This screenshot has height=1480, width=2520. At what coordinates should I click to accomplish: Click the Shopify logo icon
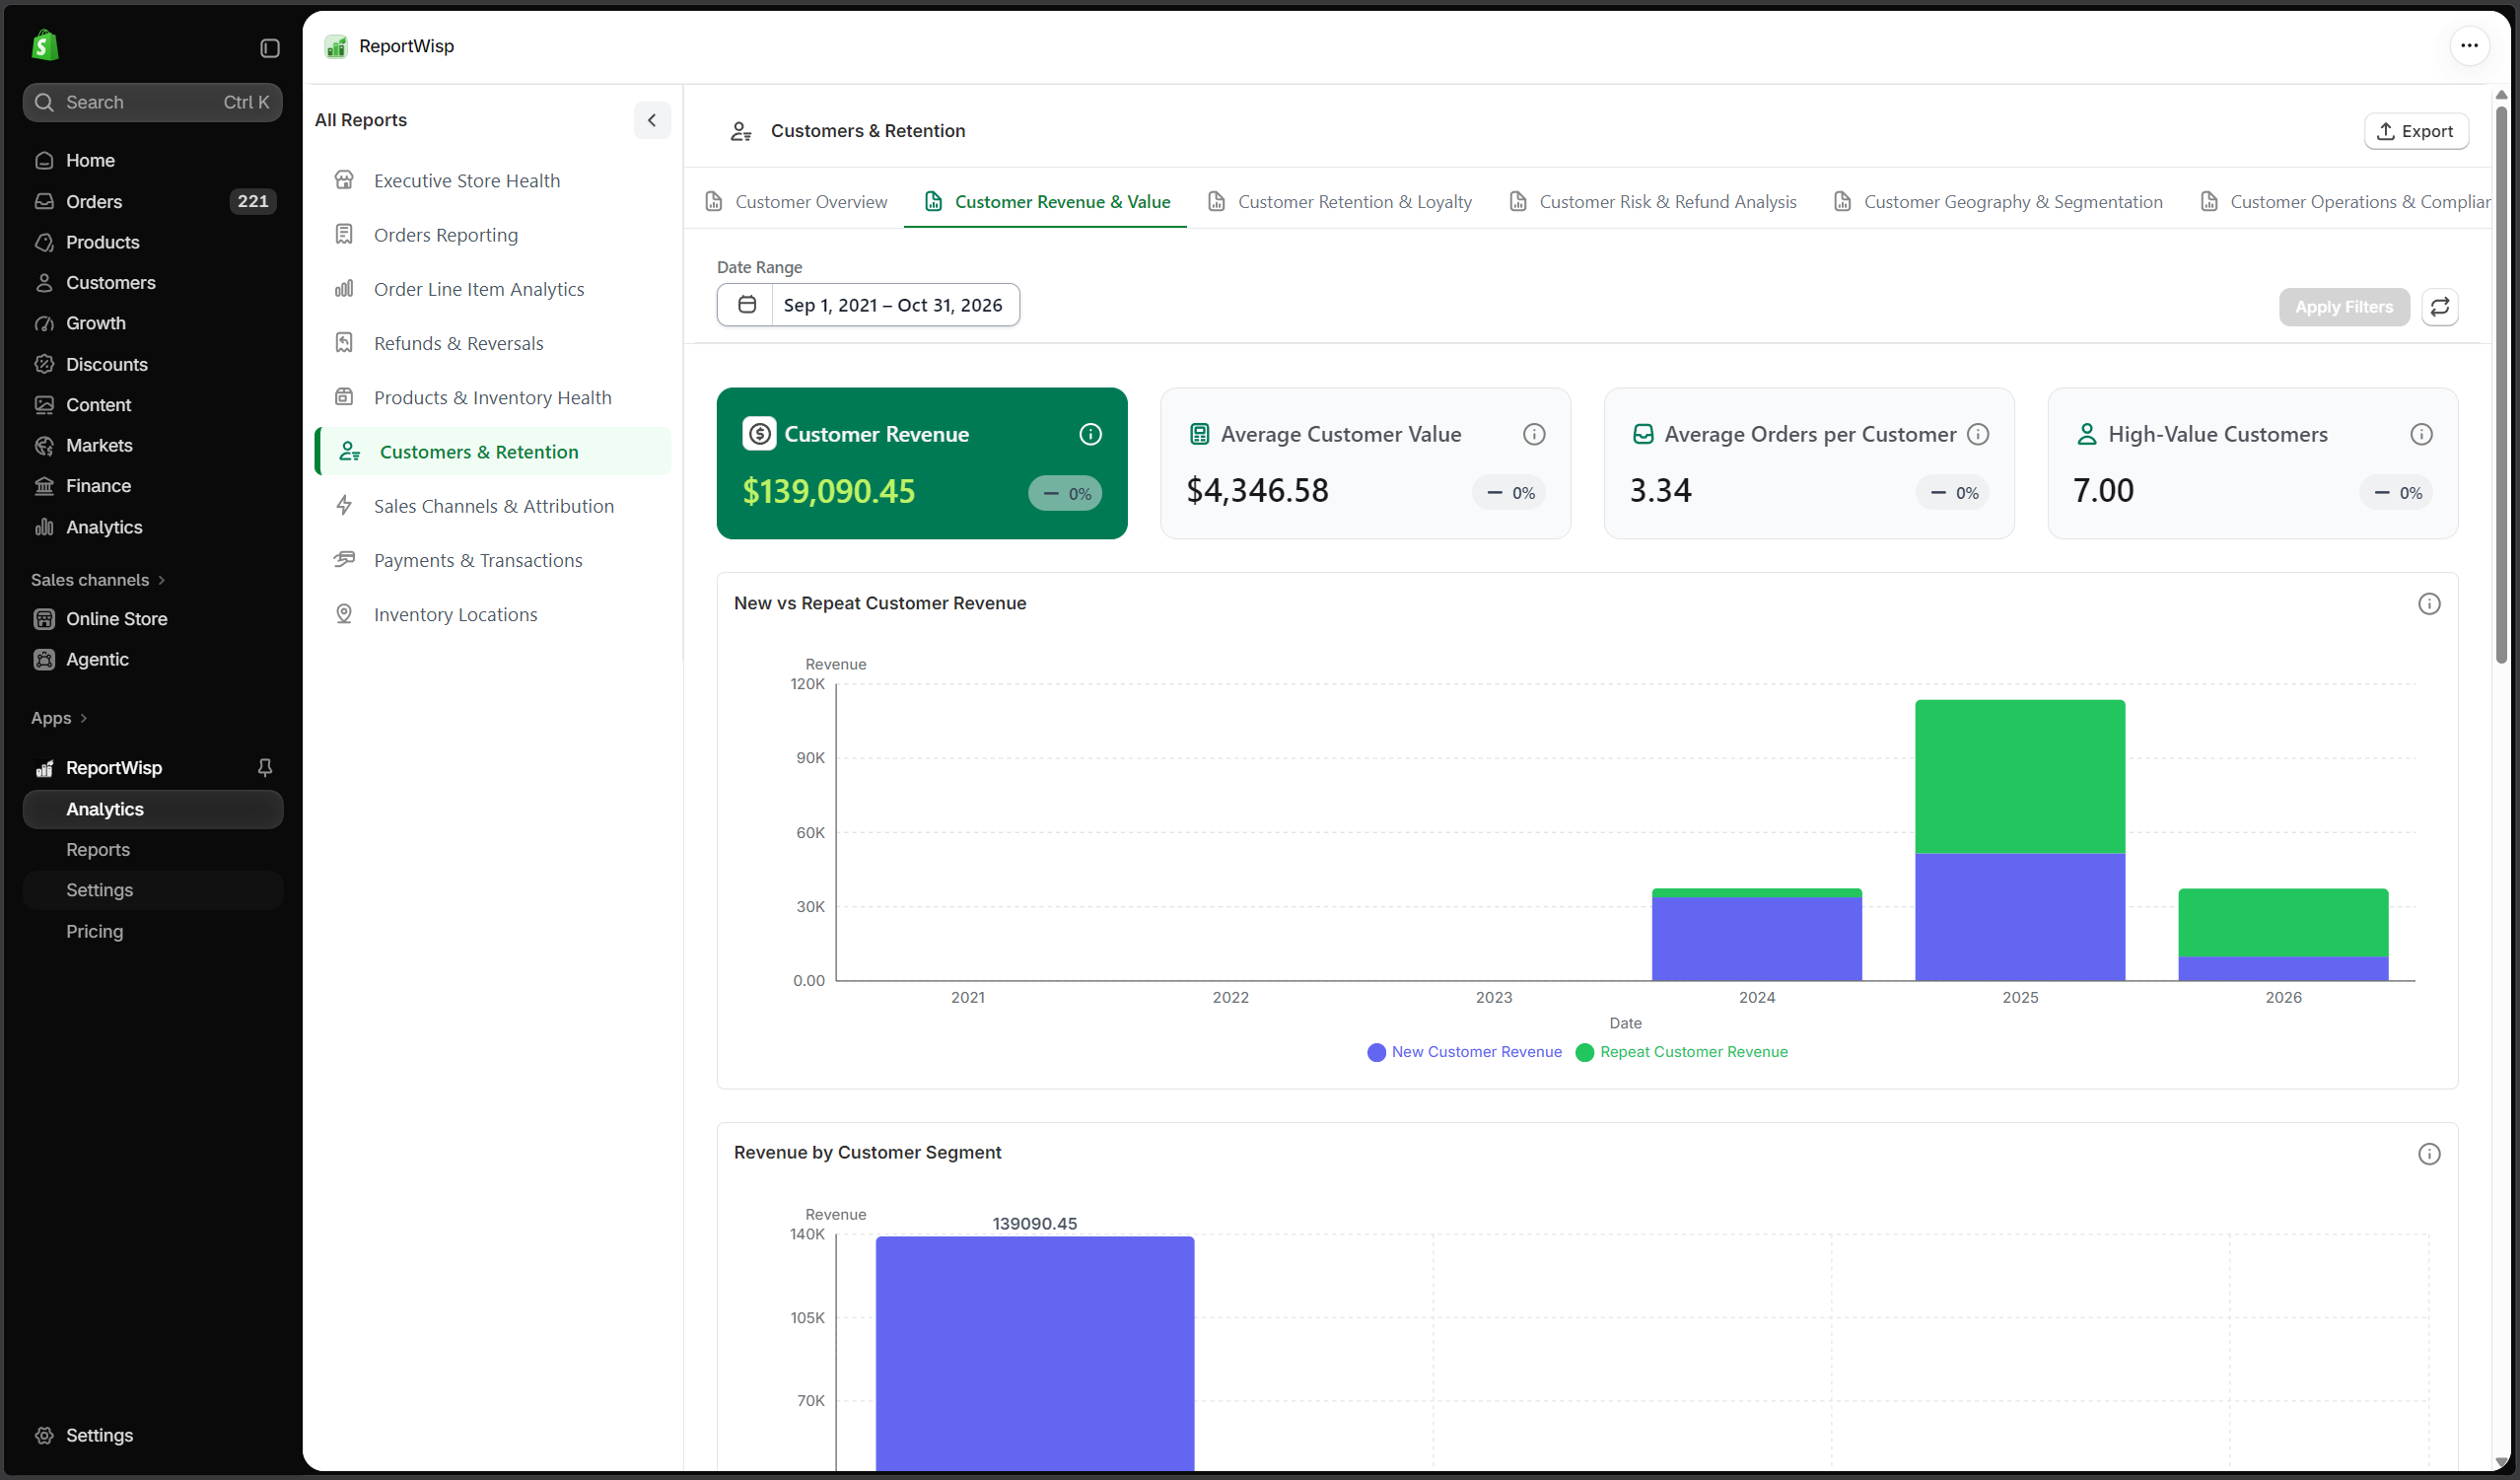(45, 45)
